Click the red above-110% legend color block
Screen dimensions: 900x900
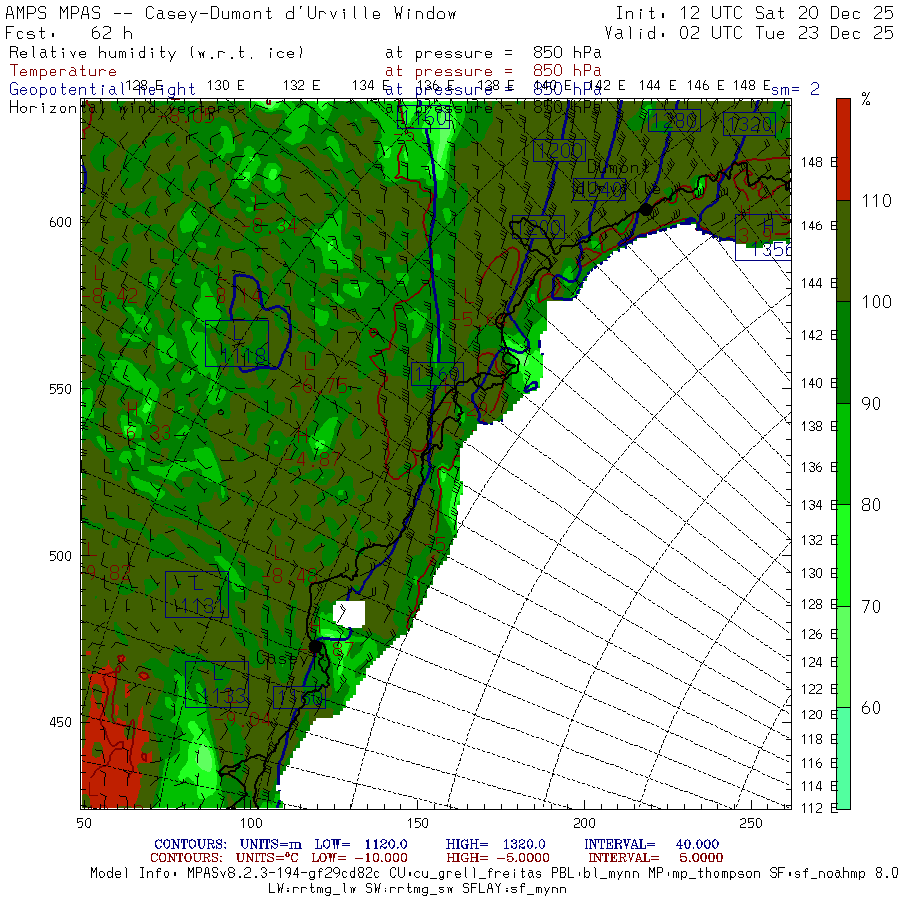[843, 149]
